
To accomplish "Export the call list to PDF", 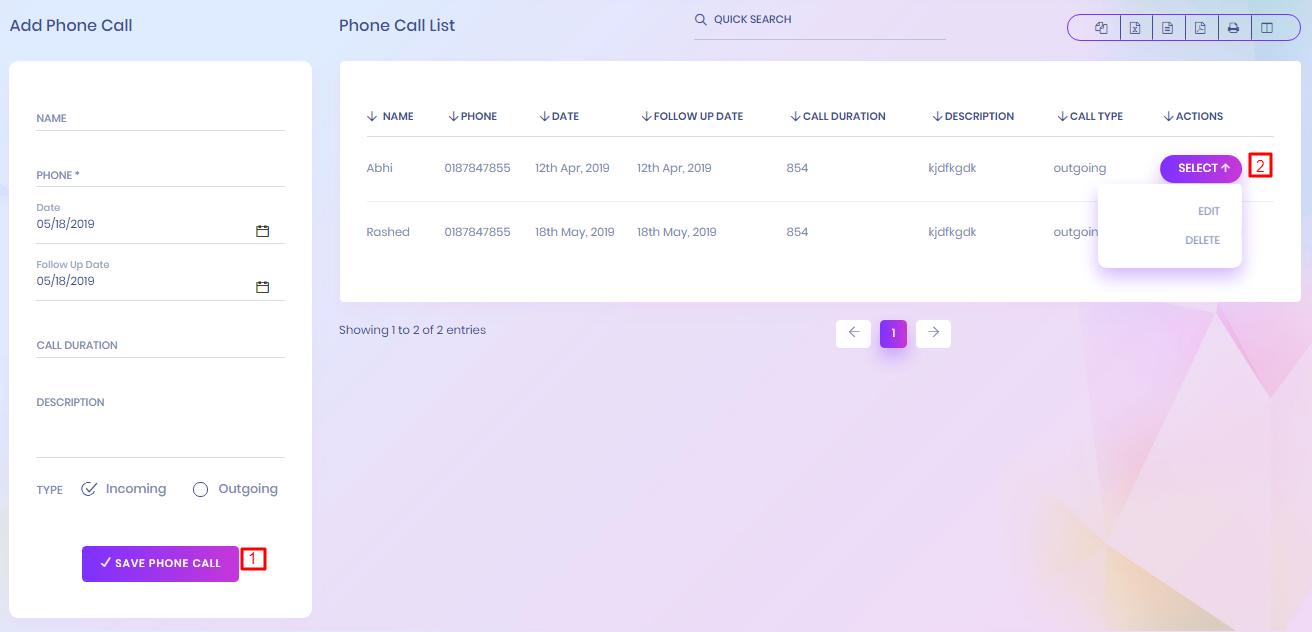I will pyautogui.click(x=1200, y=28).
